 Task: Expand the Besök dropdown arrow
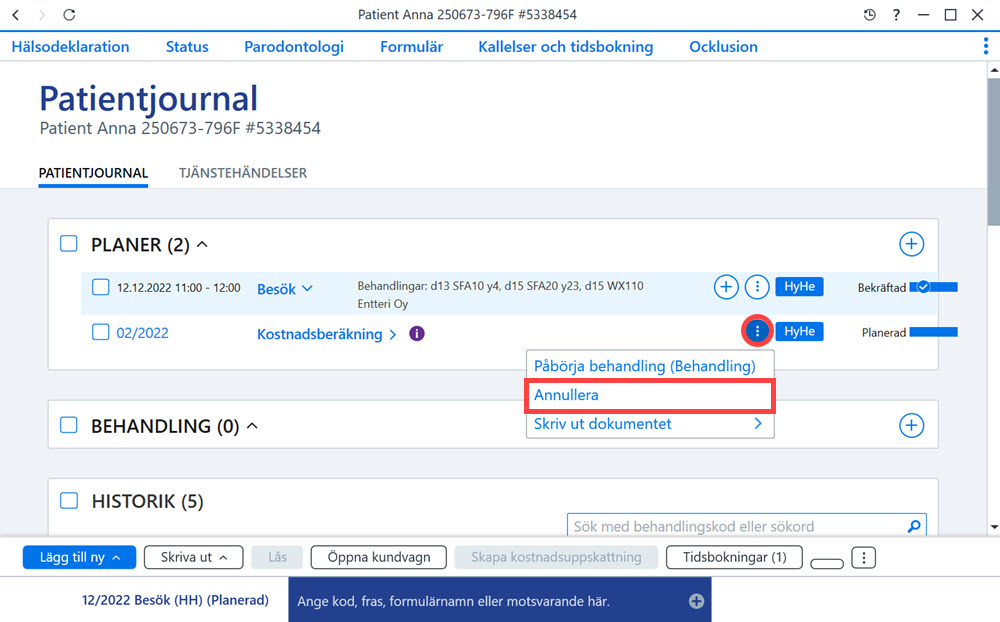click(307, 288)
